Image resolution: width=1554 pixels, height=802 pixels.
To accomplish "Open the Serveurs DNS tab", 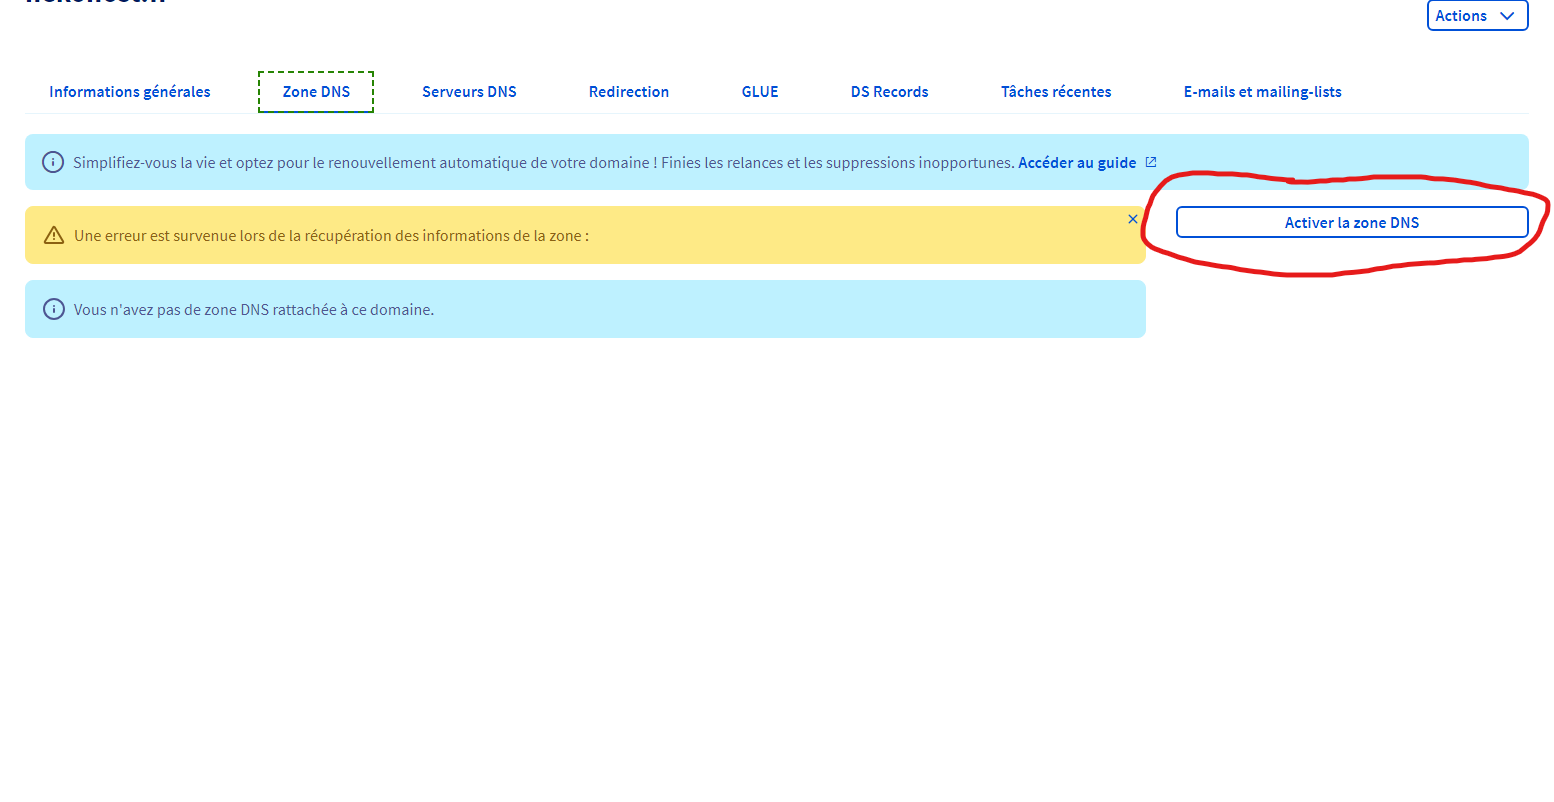I will [469, 92].
